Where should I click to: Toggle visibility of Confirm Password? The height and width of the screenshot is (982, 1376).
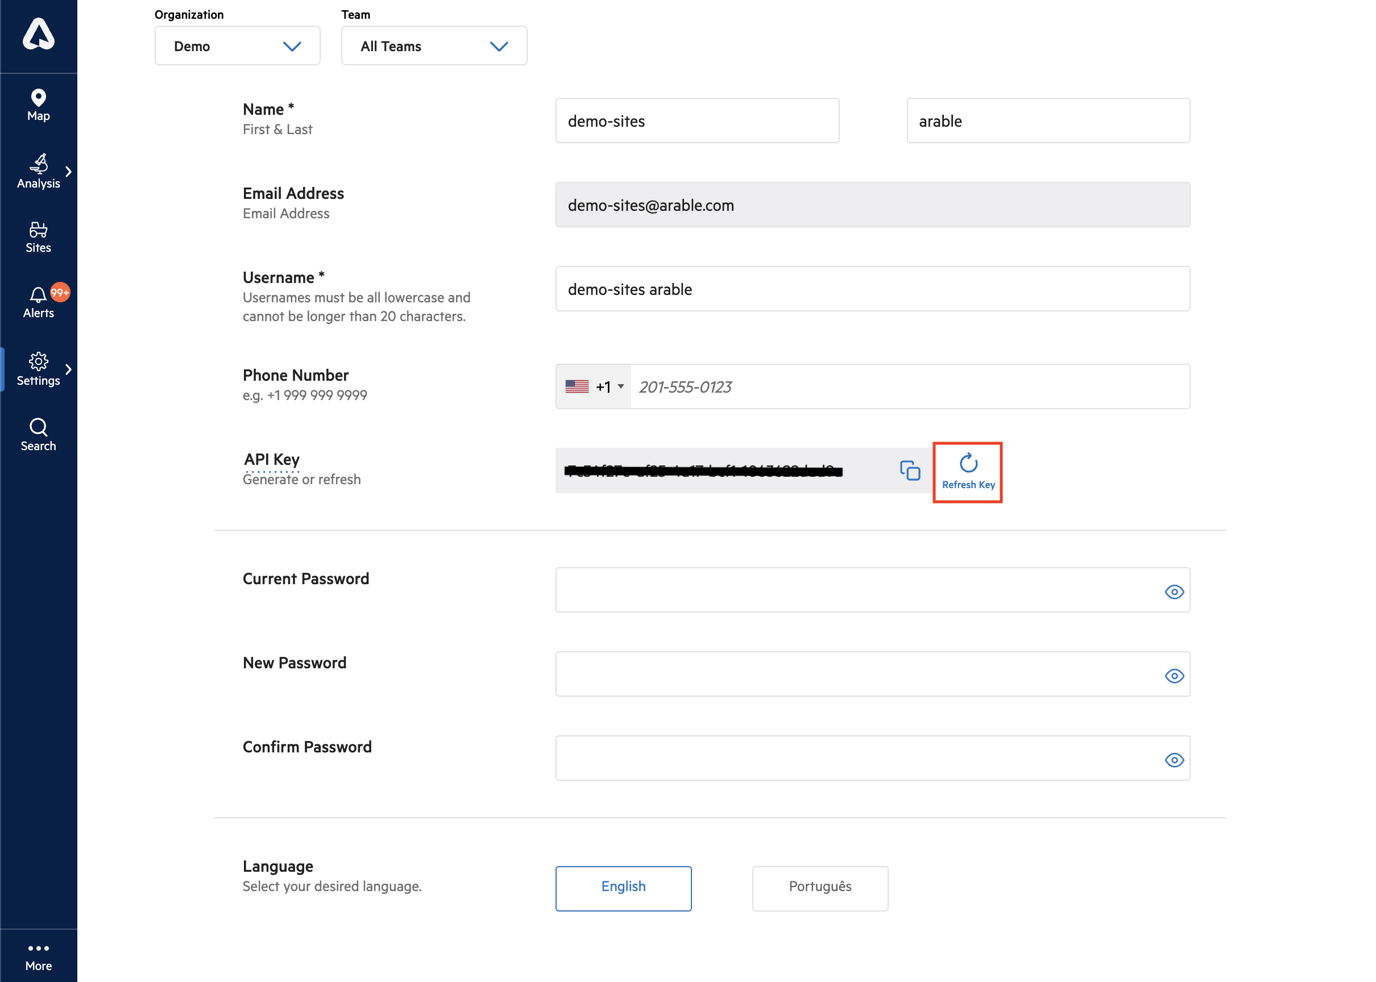(x=1174, y=760)
